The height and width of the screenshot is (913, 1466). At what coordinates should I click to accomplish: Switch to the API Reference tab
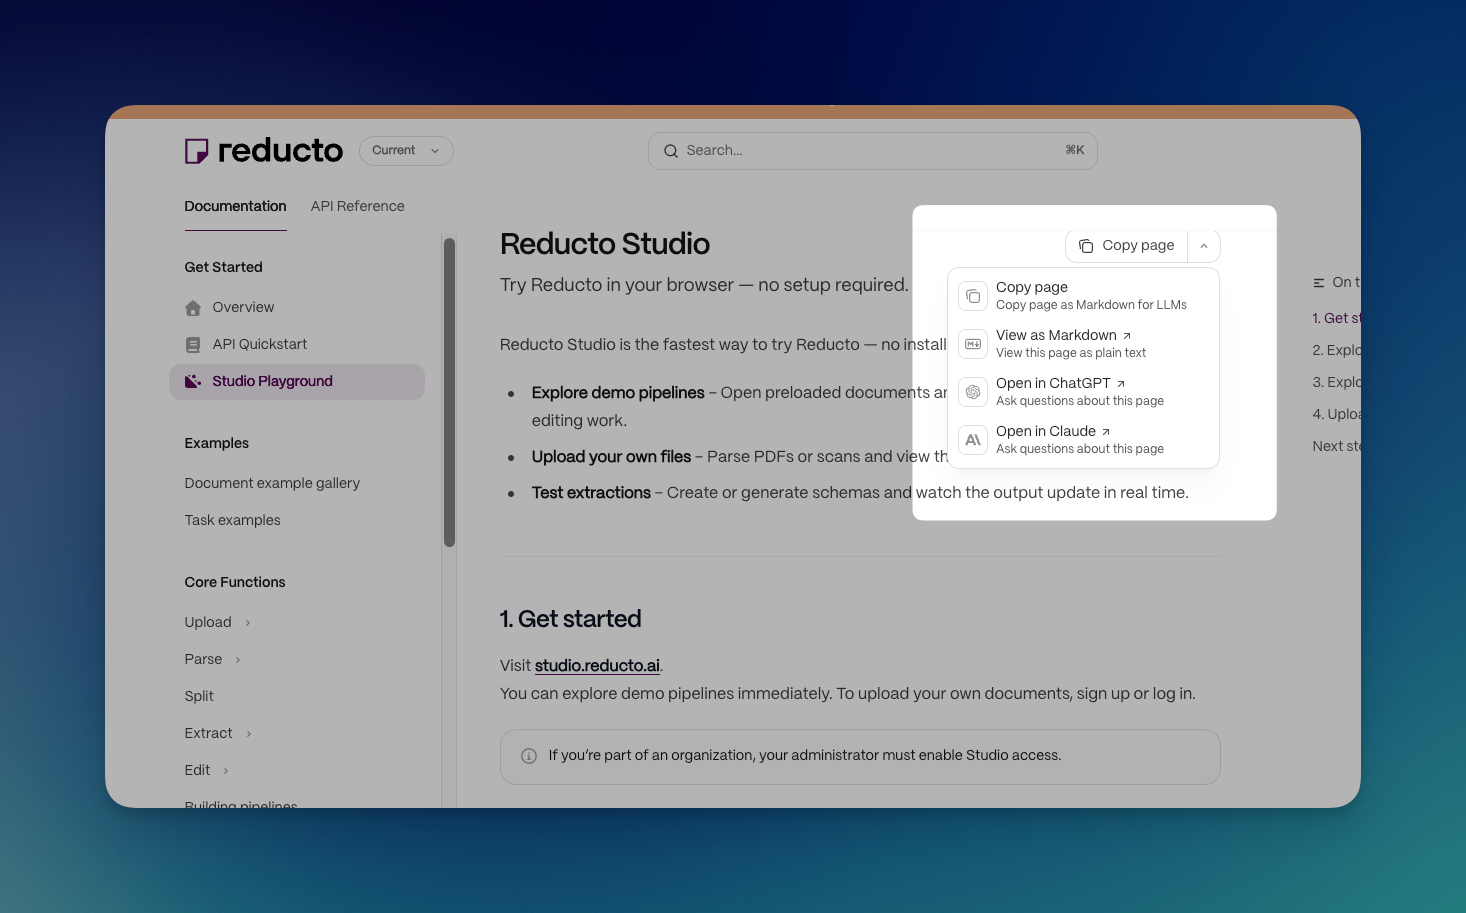358,206
